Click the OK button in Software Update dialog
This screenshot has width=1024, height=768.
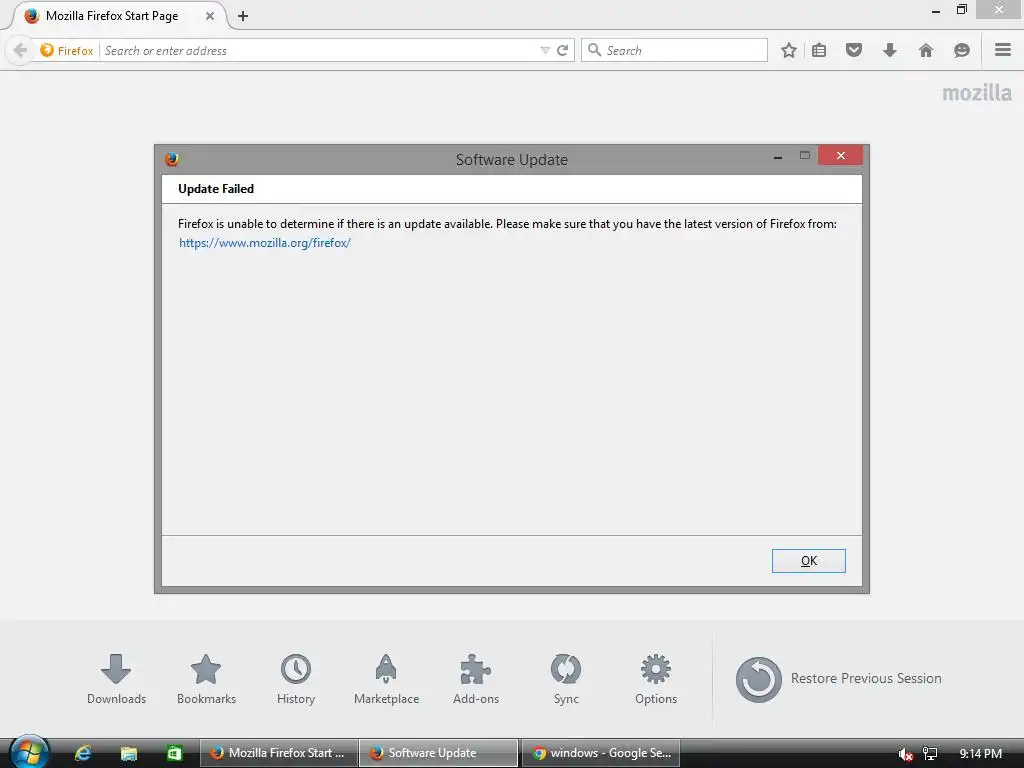pyautogui.click(x=808, y=561)
